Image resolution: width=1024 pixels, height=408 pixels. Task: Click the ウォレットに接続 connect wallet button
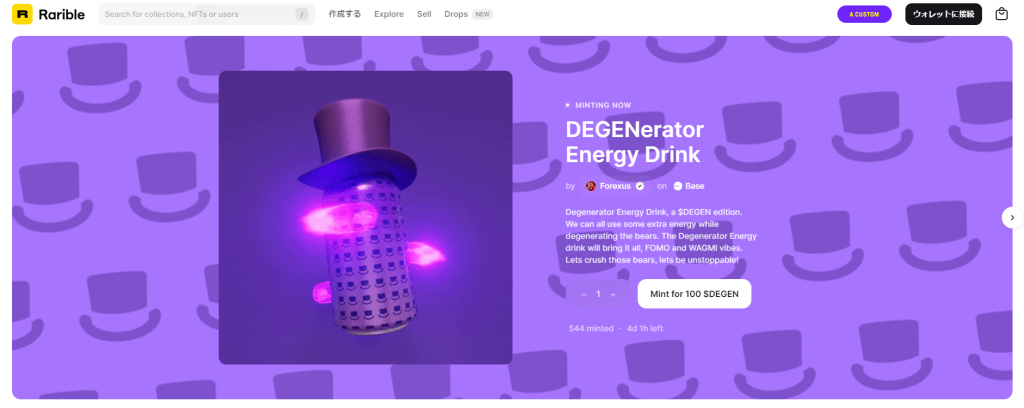[943, 14]
